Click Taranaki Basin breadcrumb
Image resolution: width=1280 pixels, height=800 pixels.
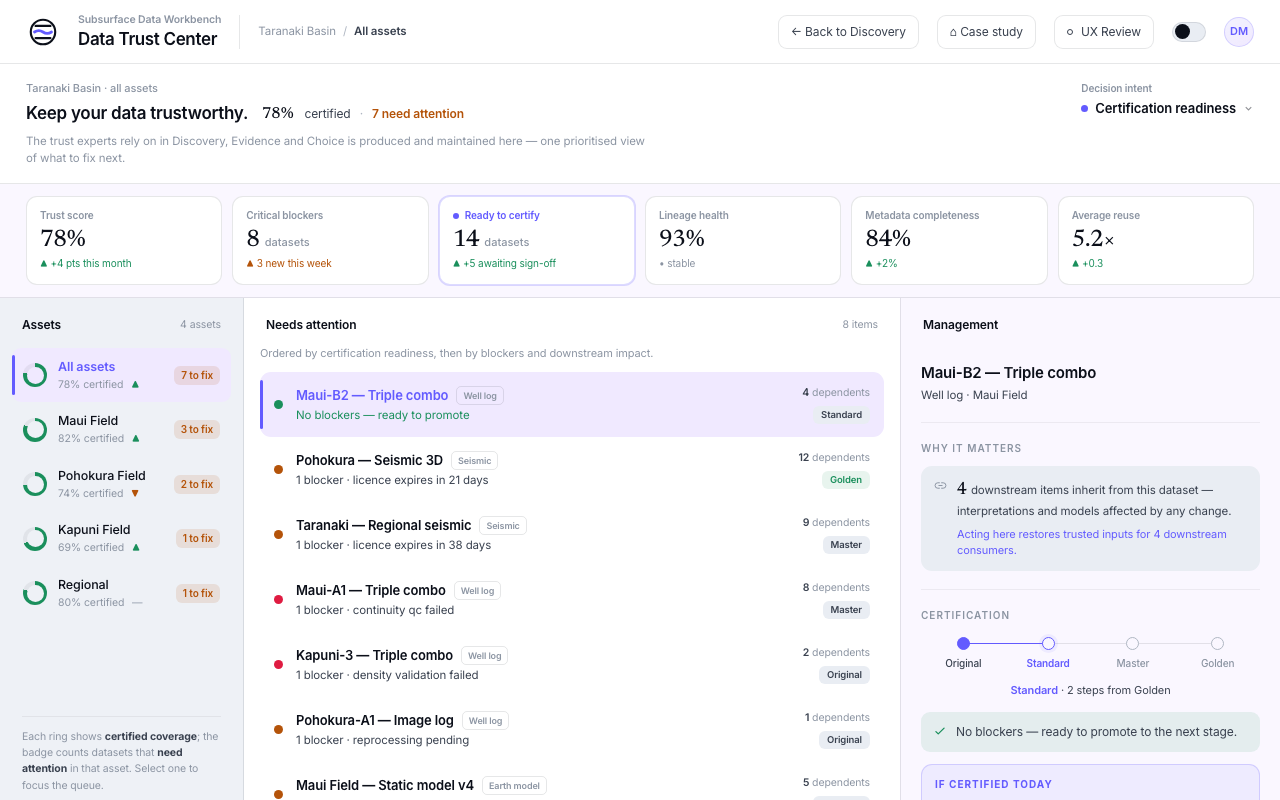(x=297, y=31)
